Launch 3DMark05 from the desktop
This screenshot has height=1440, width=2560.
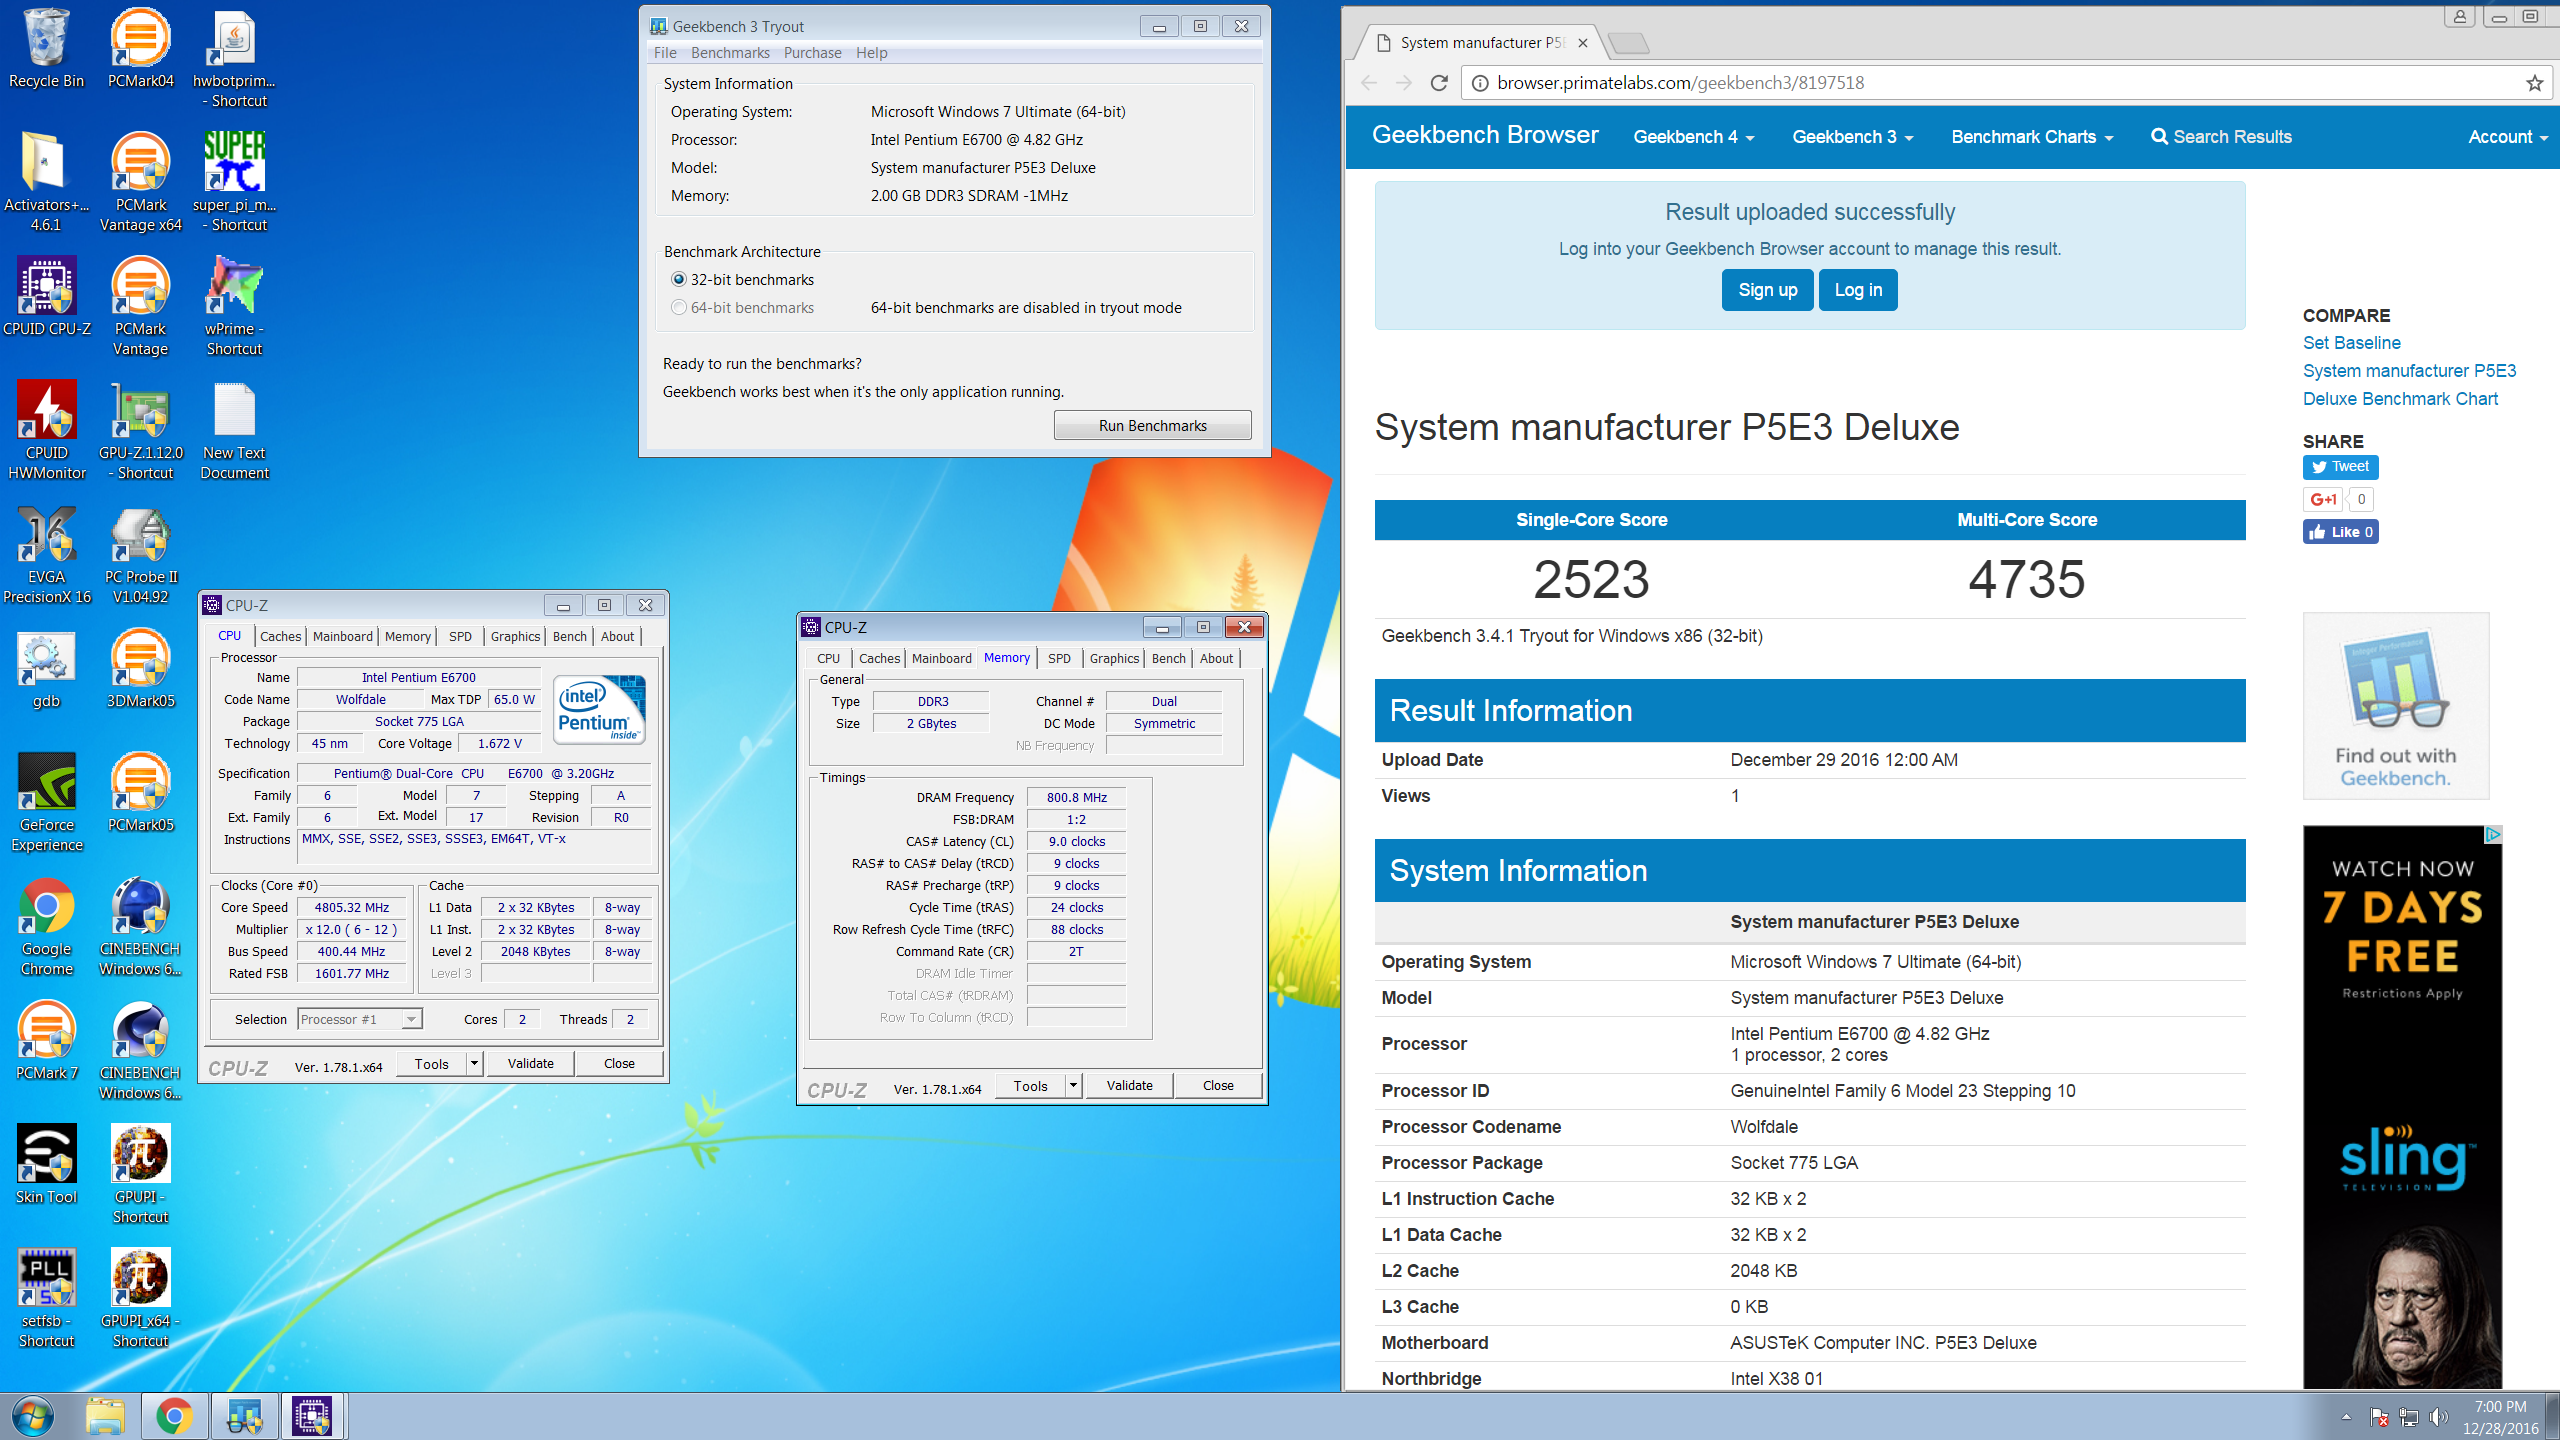click(140, 670)
